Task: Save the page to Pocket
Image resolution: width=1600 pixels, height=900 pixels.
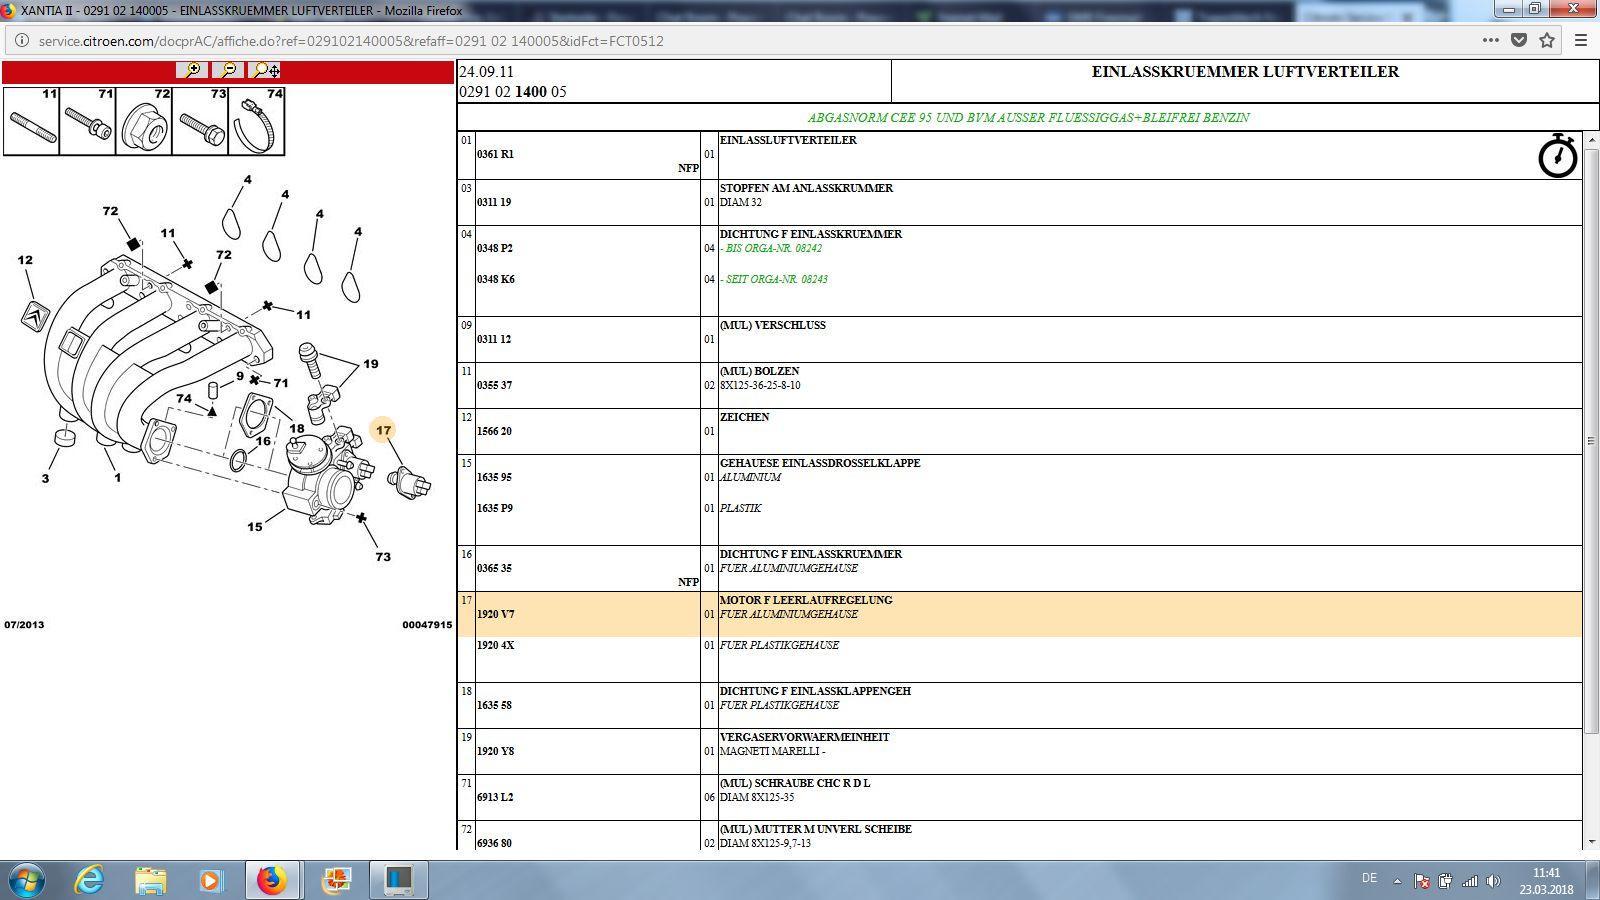Action: [1519, 41]
